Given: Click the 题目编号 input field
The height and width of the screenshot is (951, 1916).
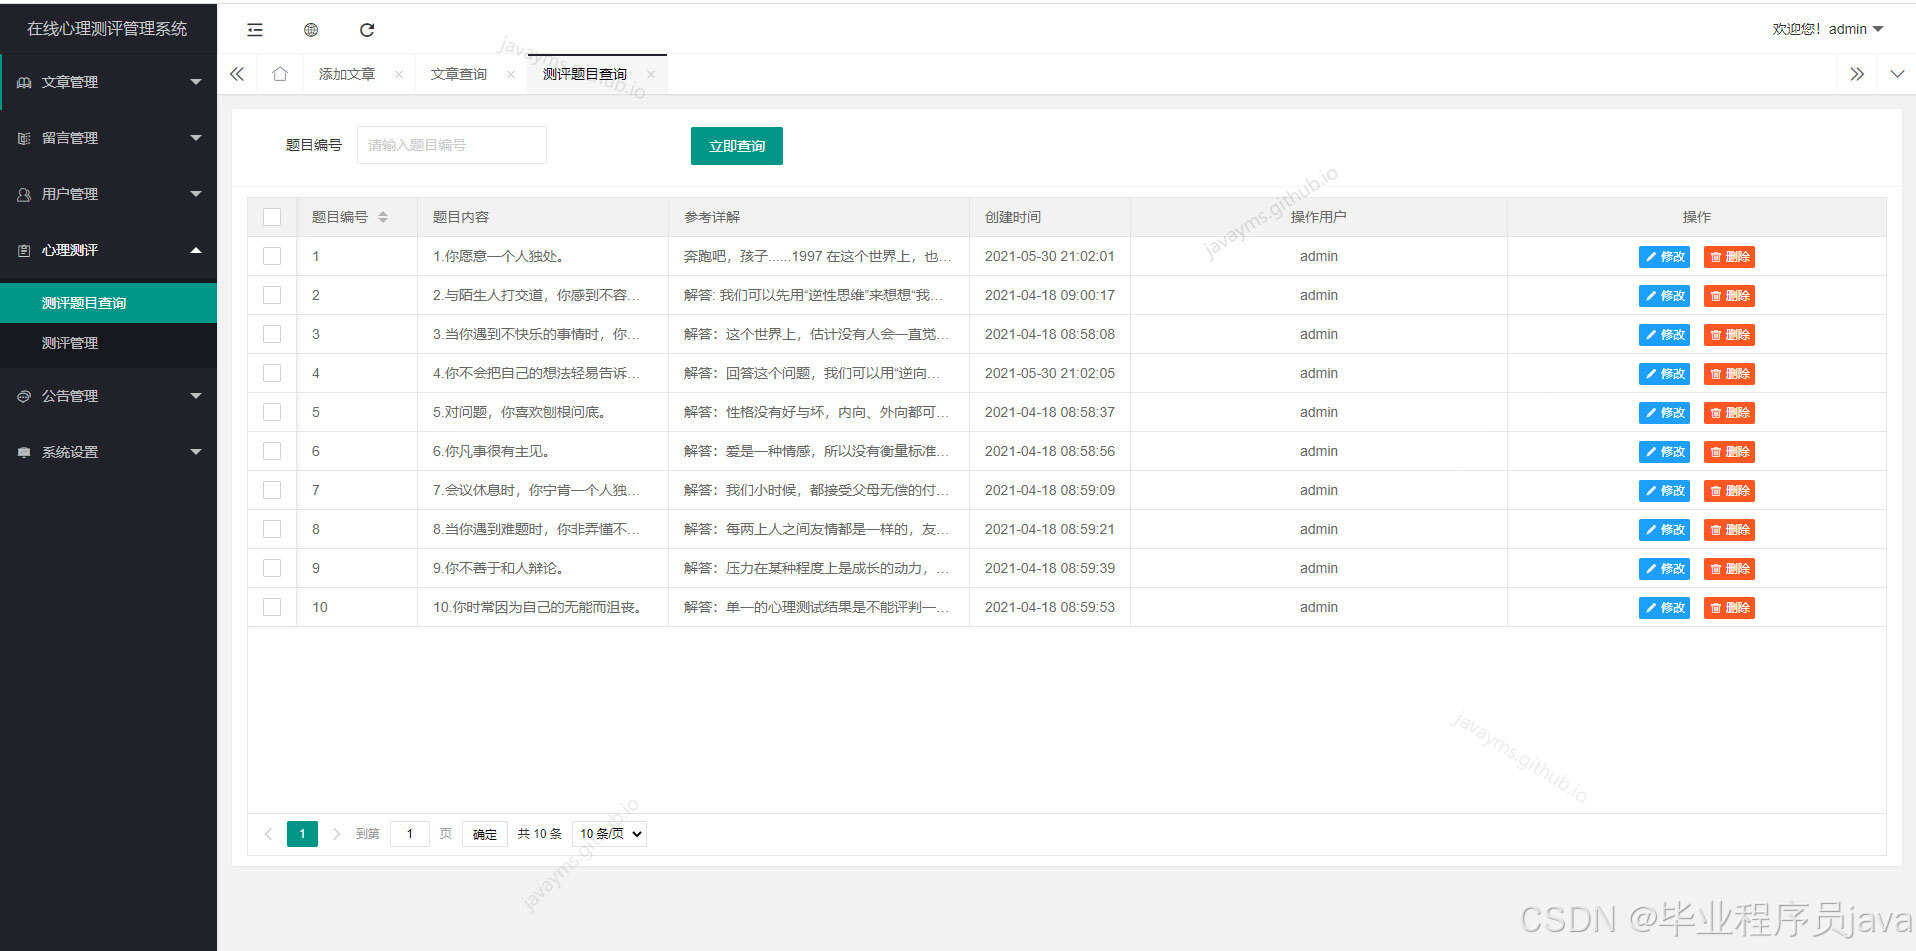Looking at the screenshot, I should [451, 145].
